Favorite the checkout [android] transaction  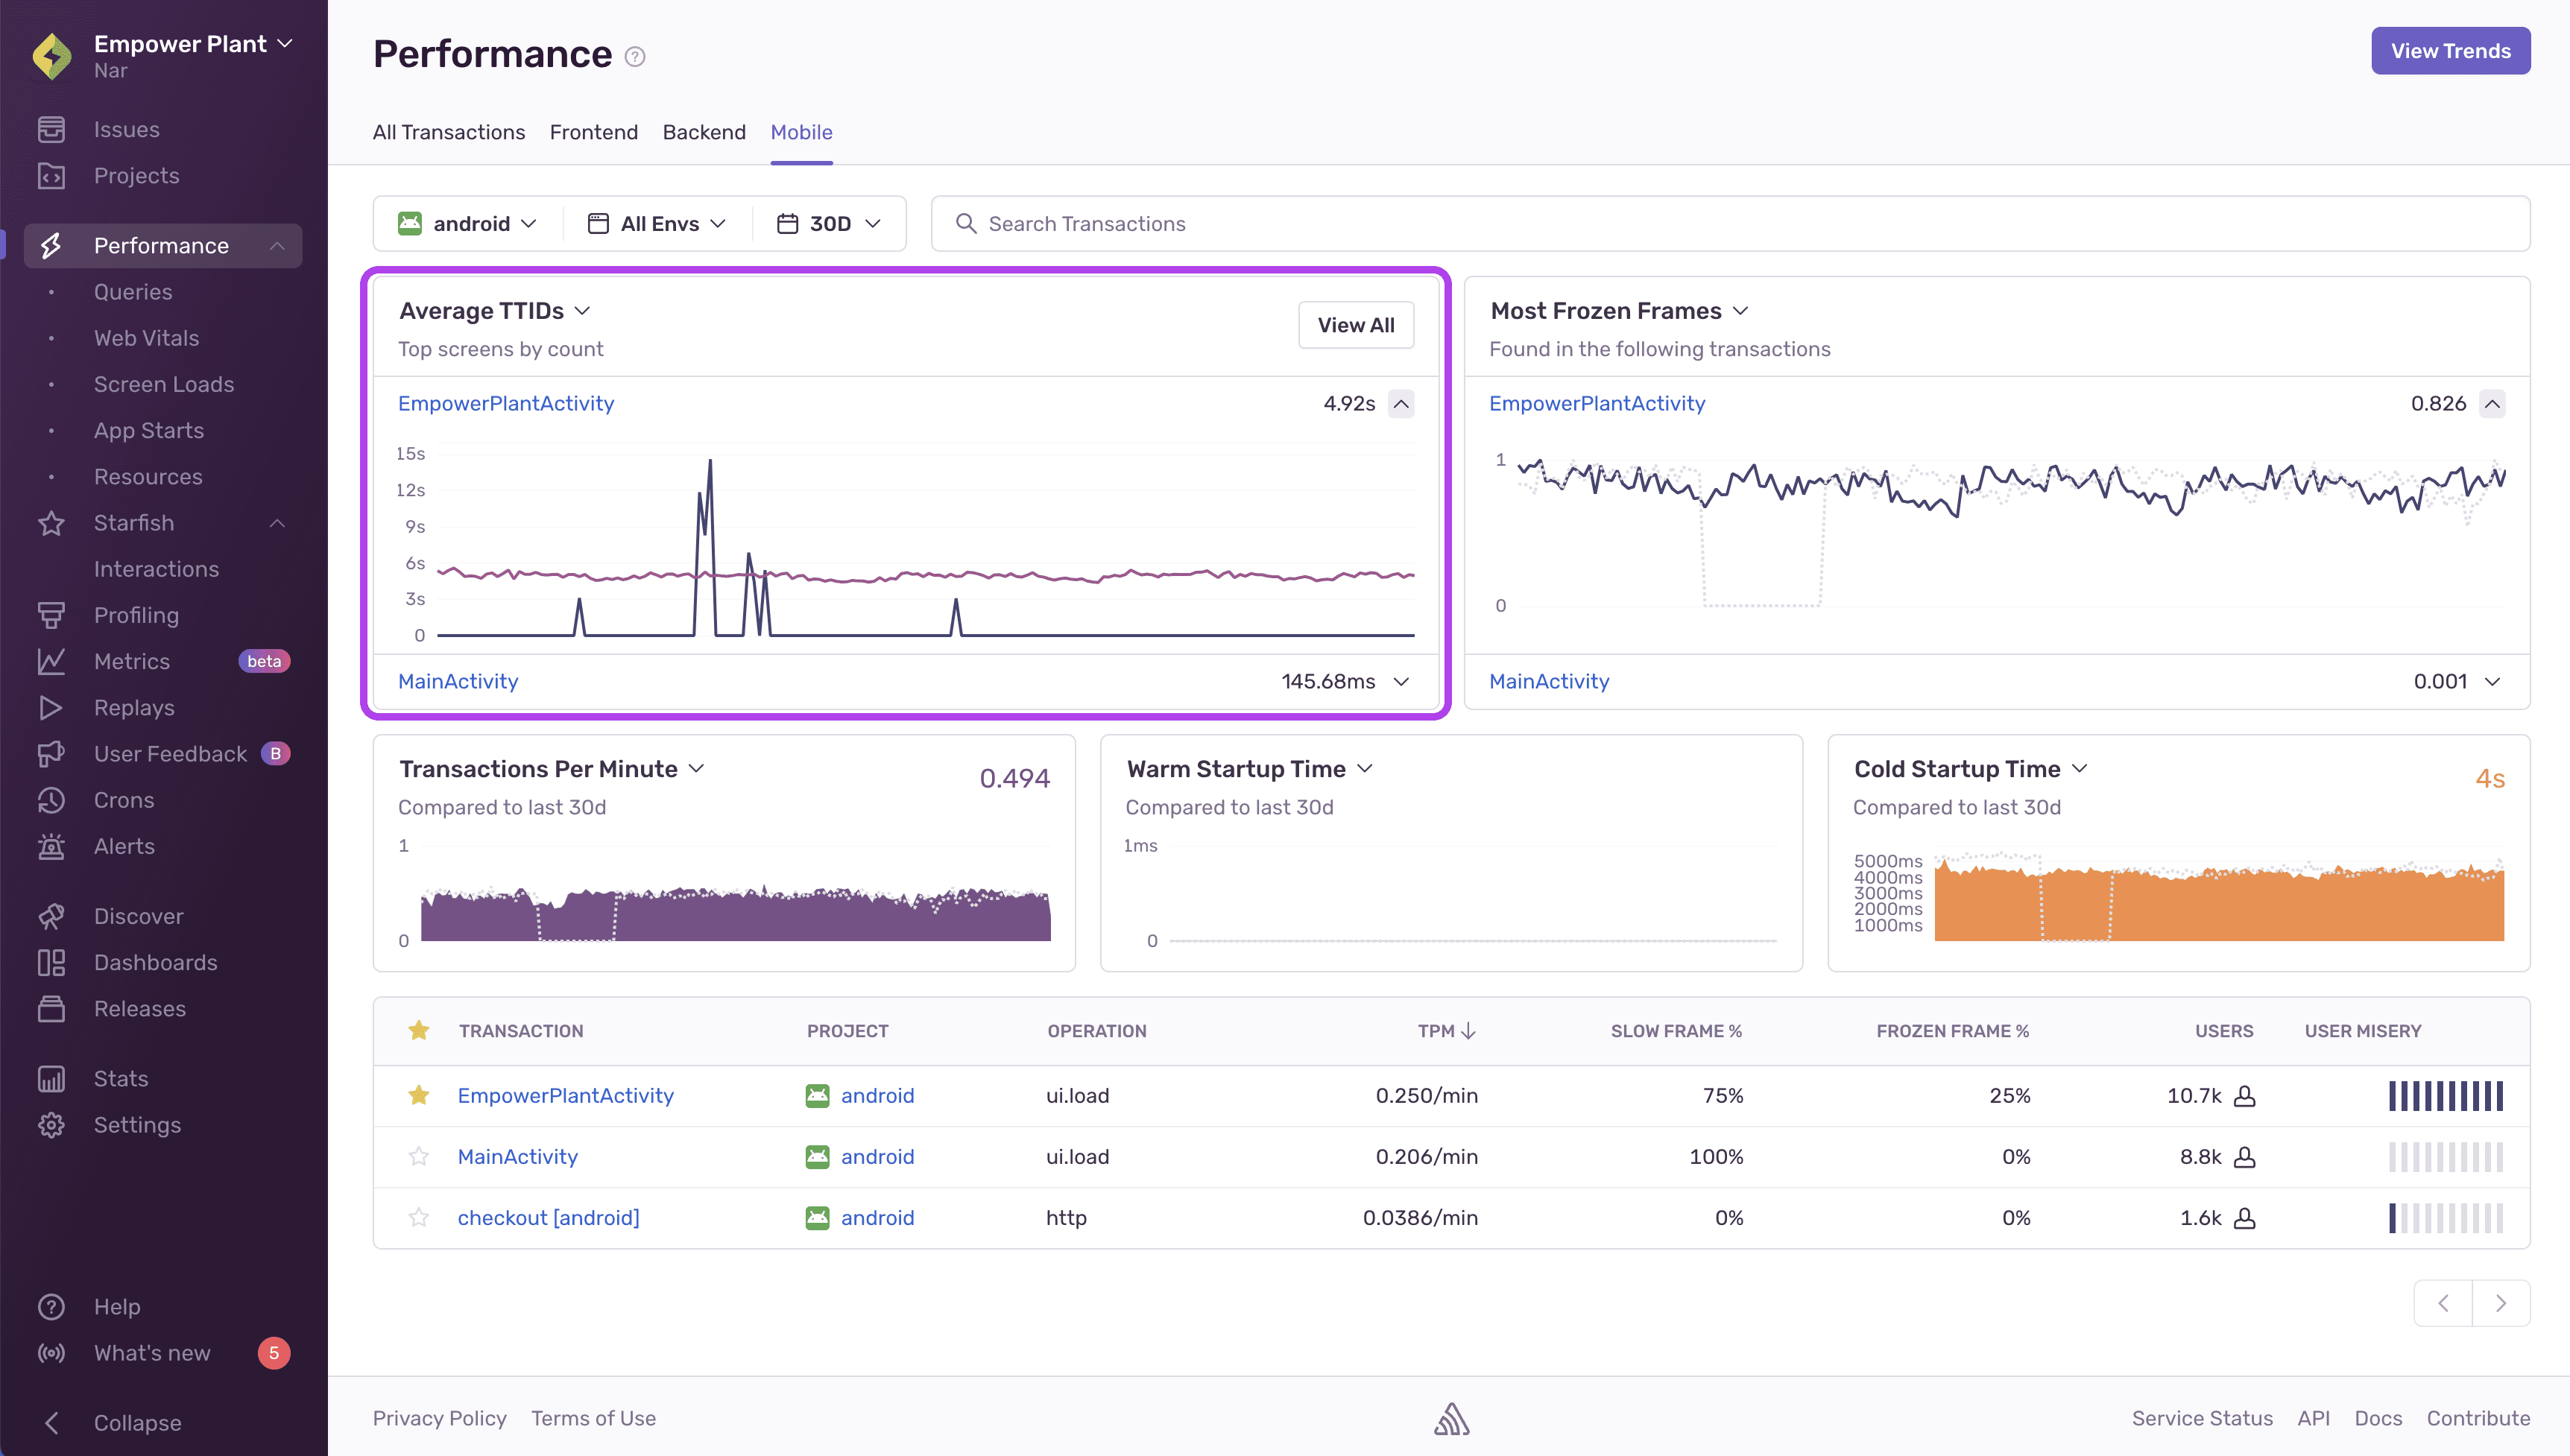tap(418, 1217)
